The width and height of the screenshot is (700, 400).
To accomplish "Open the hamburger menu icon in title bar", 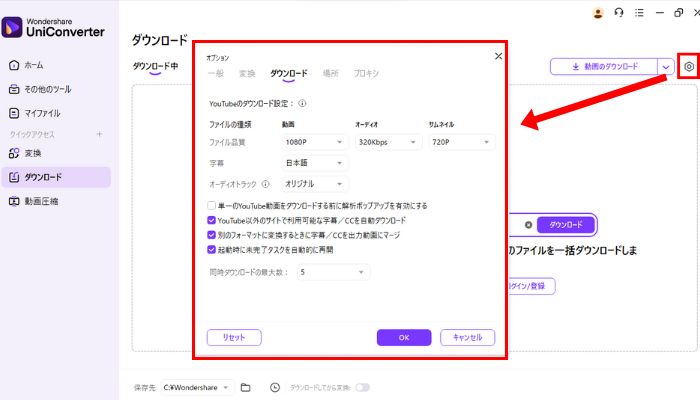I will pos(642,12).
